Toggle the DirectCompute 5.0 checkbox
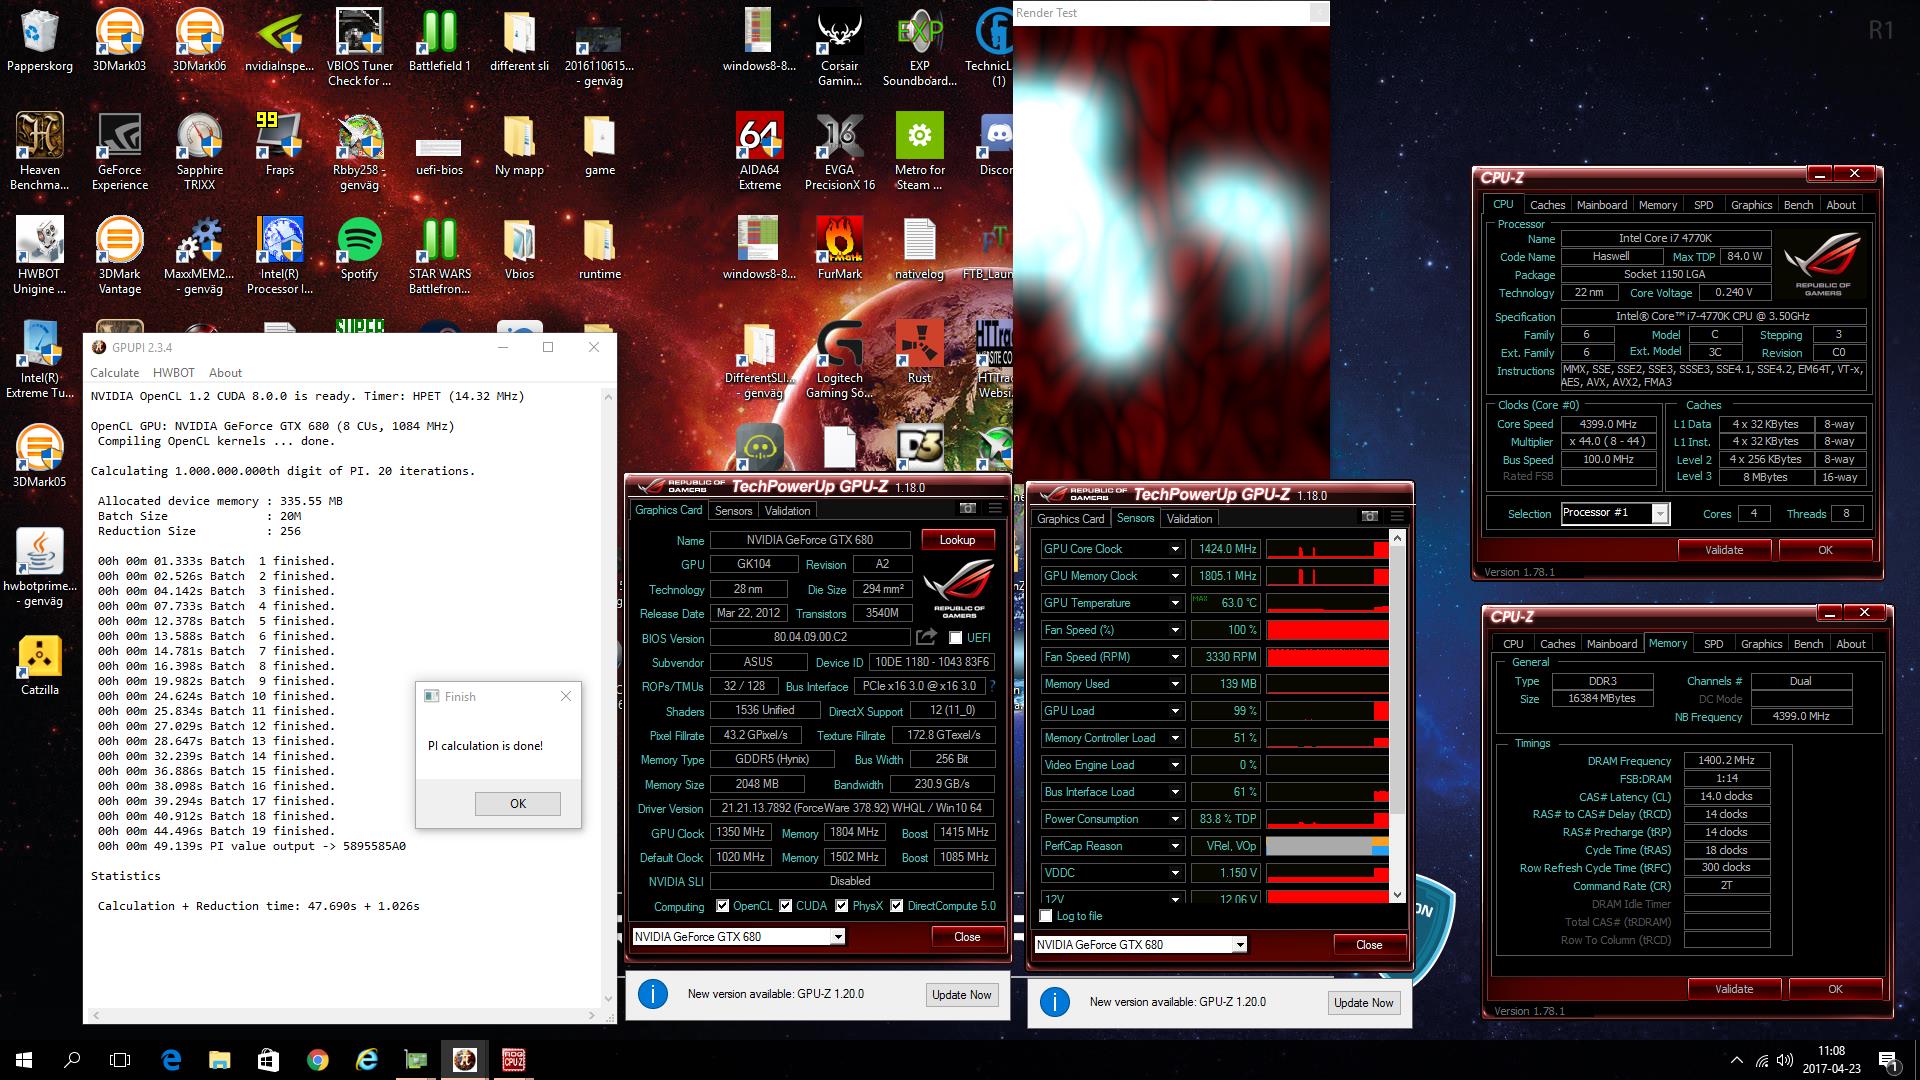Viewport: 1920px width, 1080px height. click(897, 906)
